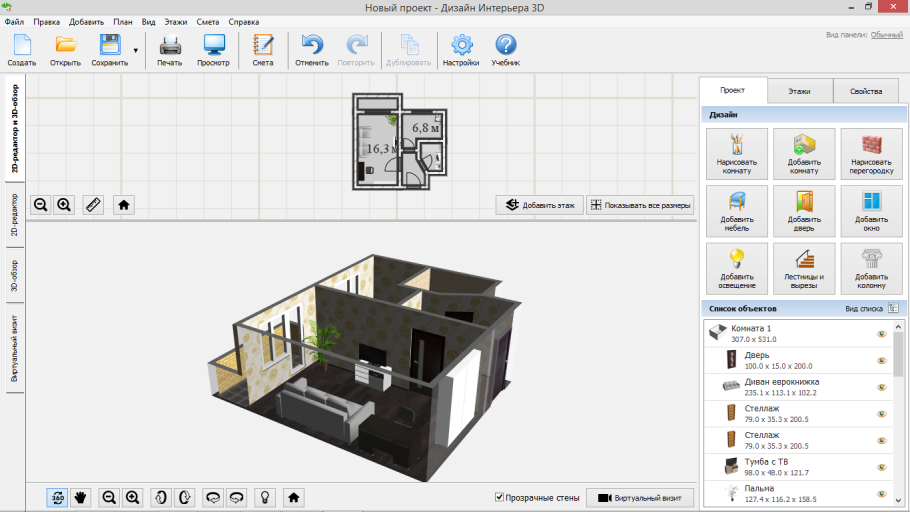Zoom in on the 2D floor plan
Screen dimensions: 910x512
64,205
